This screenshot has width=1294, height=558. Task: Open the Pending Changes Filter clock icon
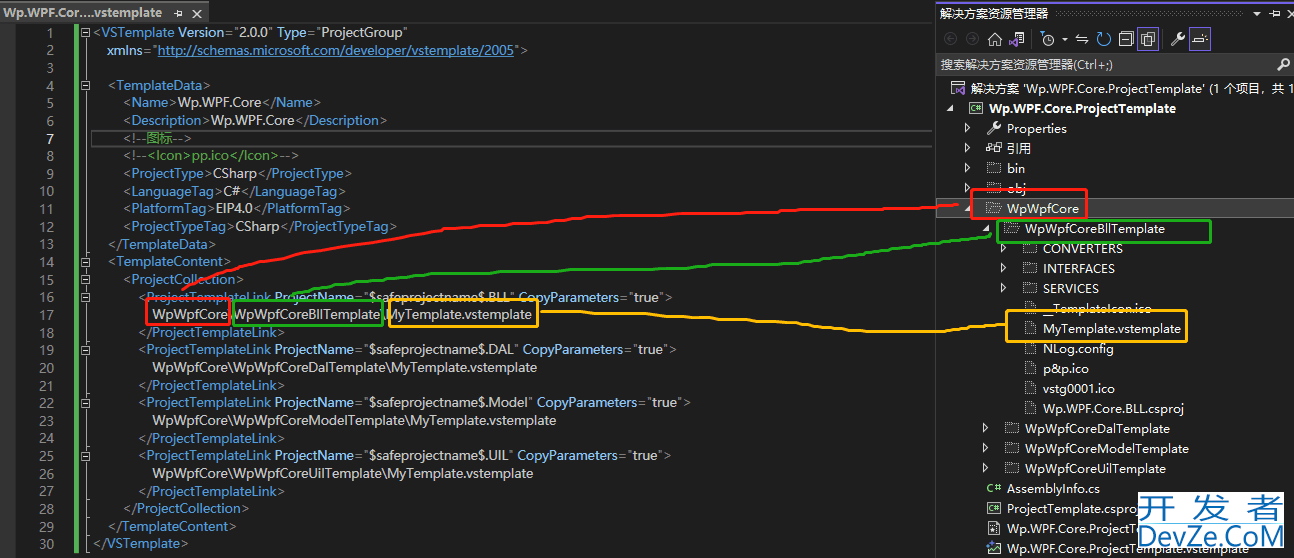point(1046,39)
